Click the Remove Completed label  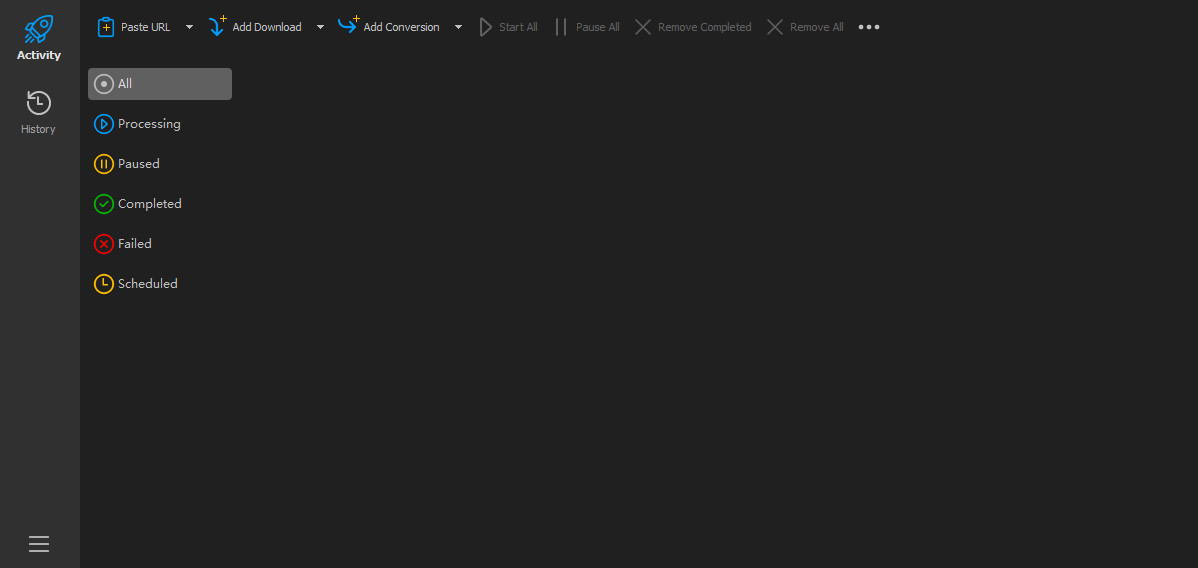(x=704, y=27)
